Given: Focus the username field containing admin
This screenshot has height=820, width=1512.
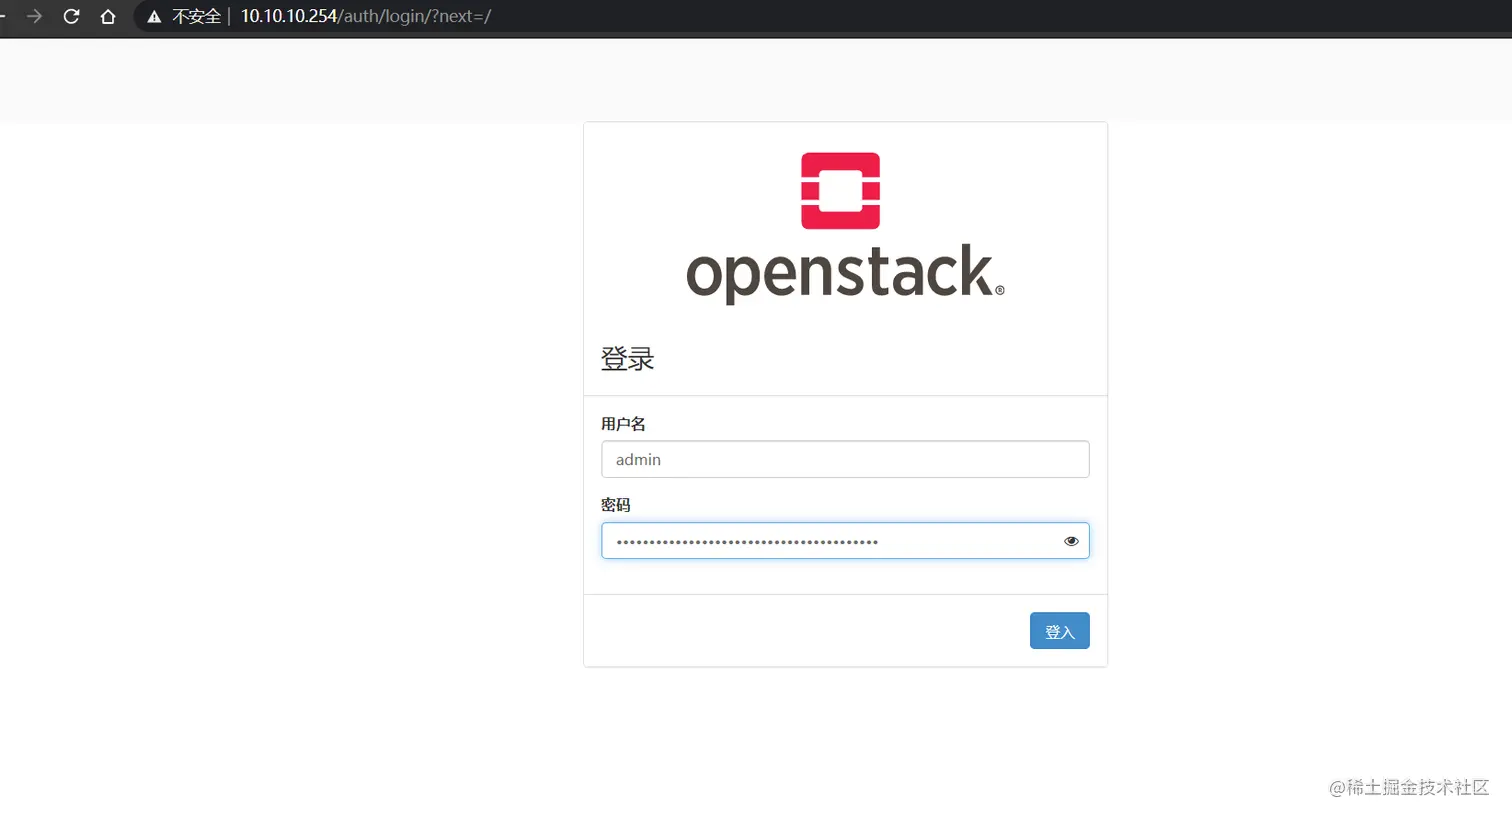Looking at the screenshot, I should [x=845, y=459].
